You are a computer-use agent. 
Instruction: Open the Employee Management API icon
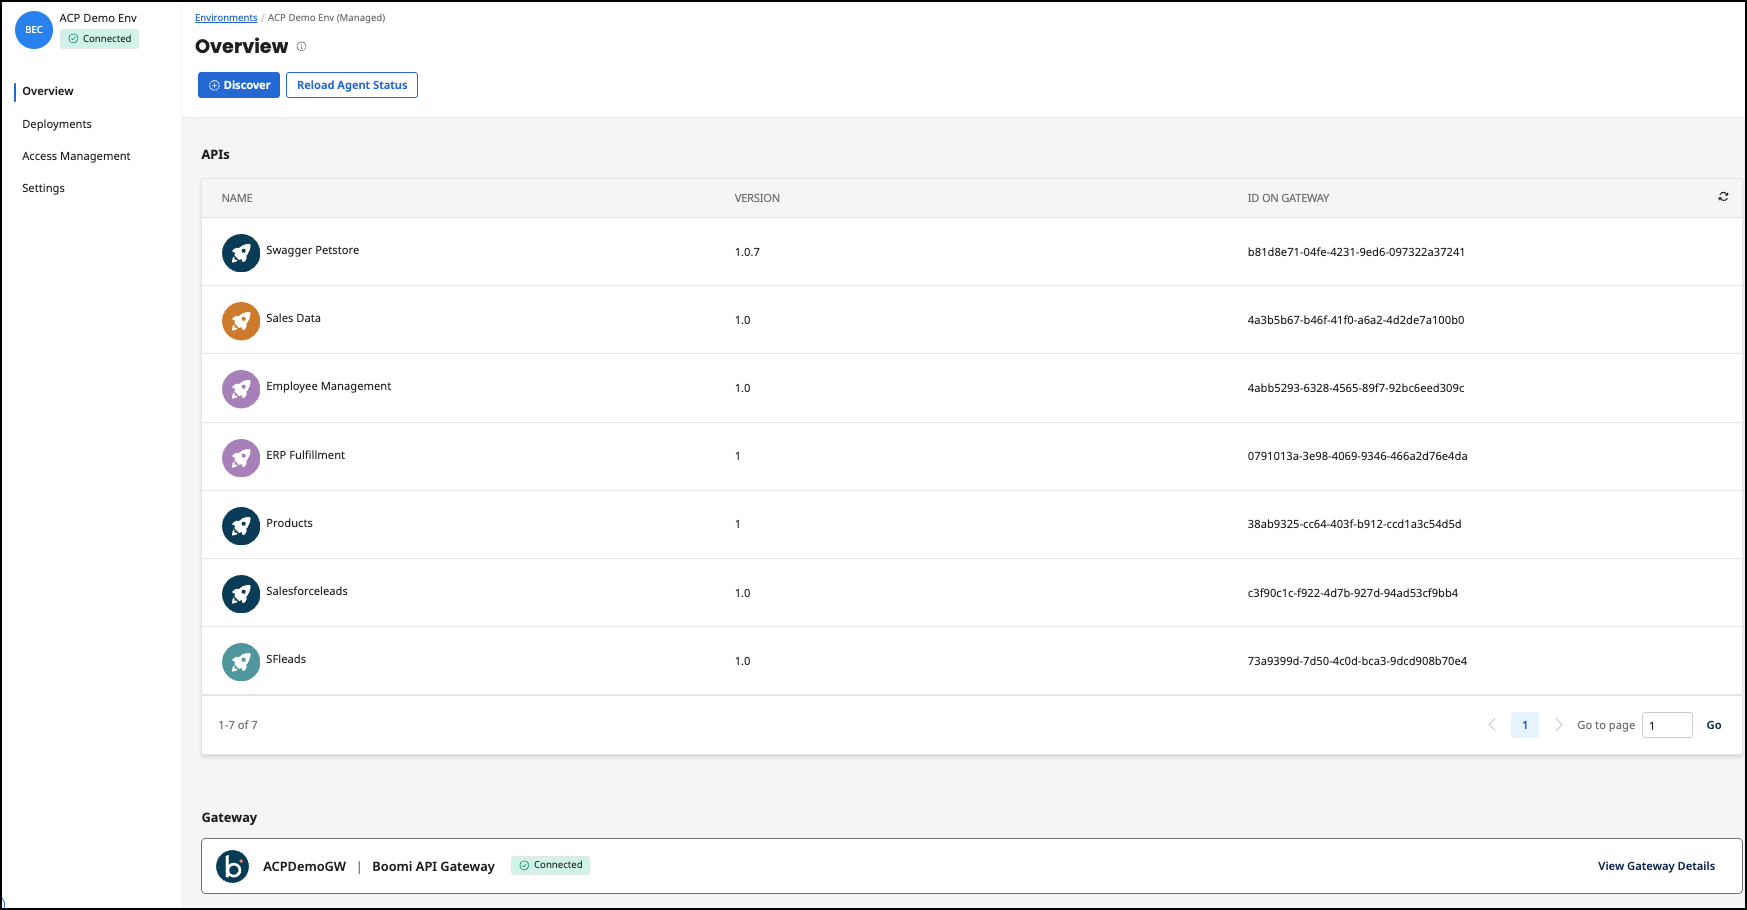click(240, 389)
